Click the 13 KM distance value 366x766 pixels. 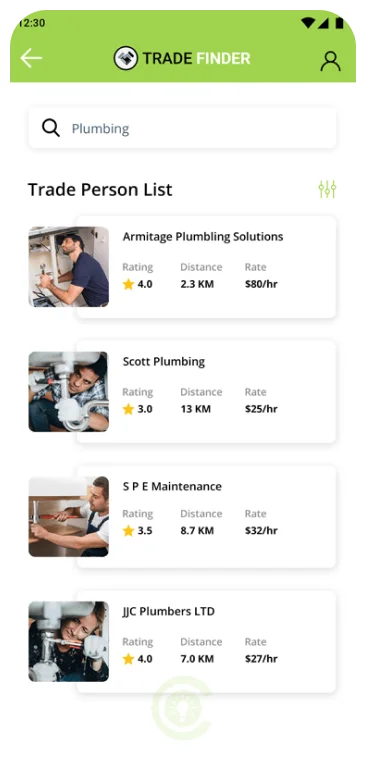pos(195,409)
